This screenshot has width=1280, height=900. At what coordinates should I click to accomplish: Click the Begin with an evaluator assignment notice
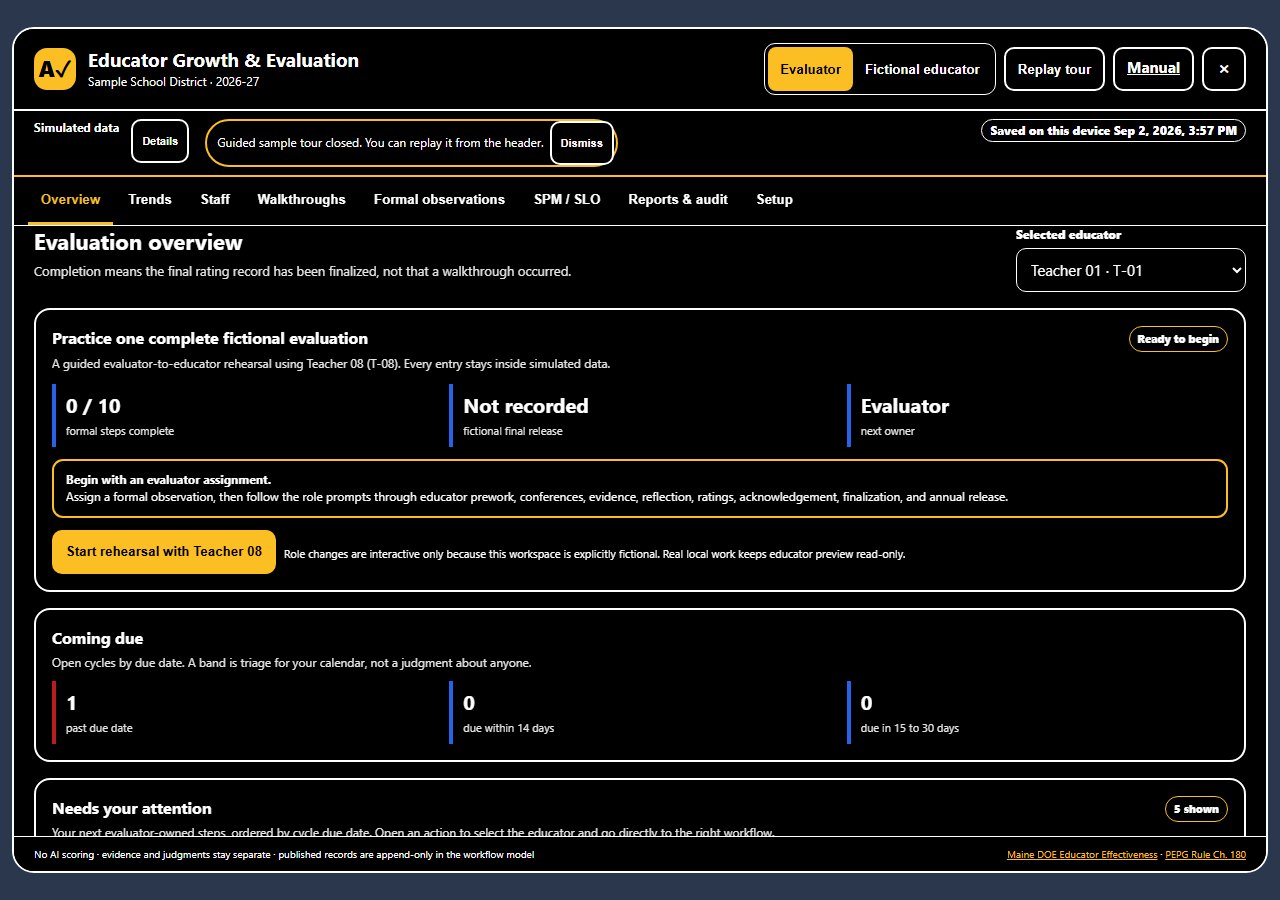(x=640, y=488)
